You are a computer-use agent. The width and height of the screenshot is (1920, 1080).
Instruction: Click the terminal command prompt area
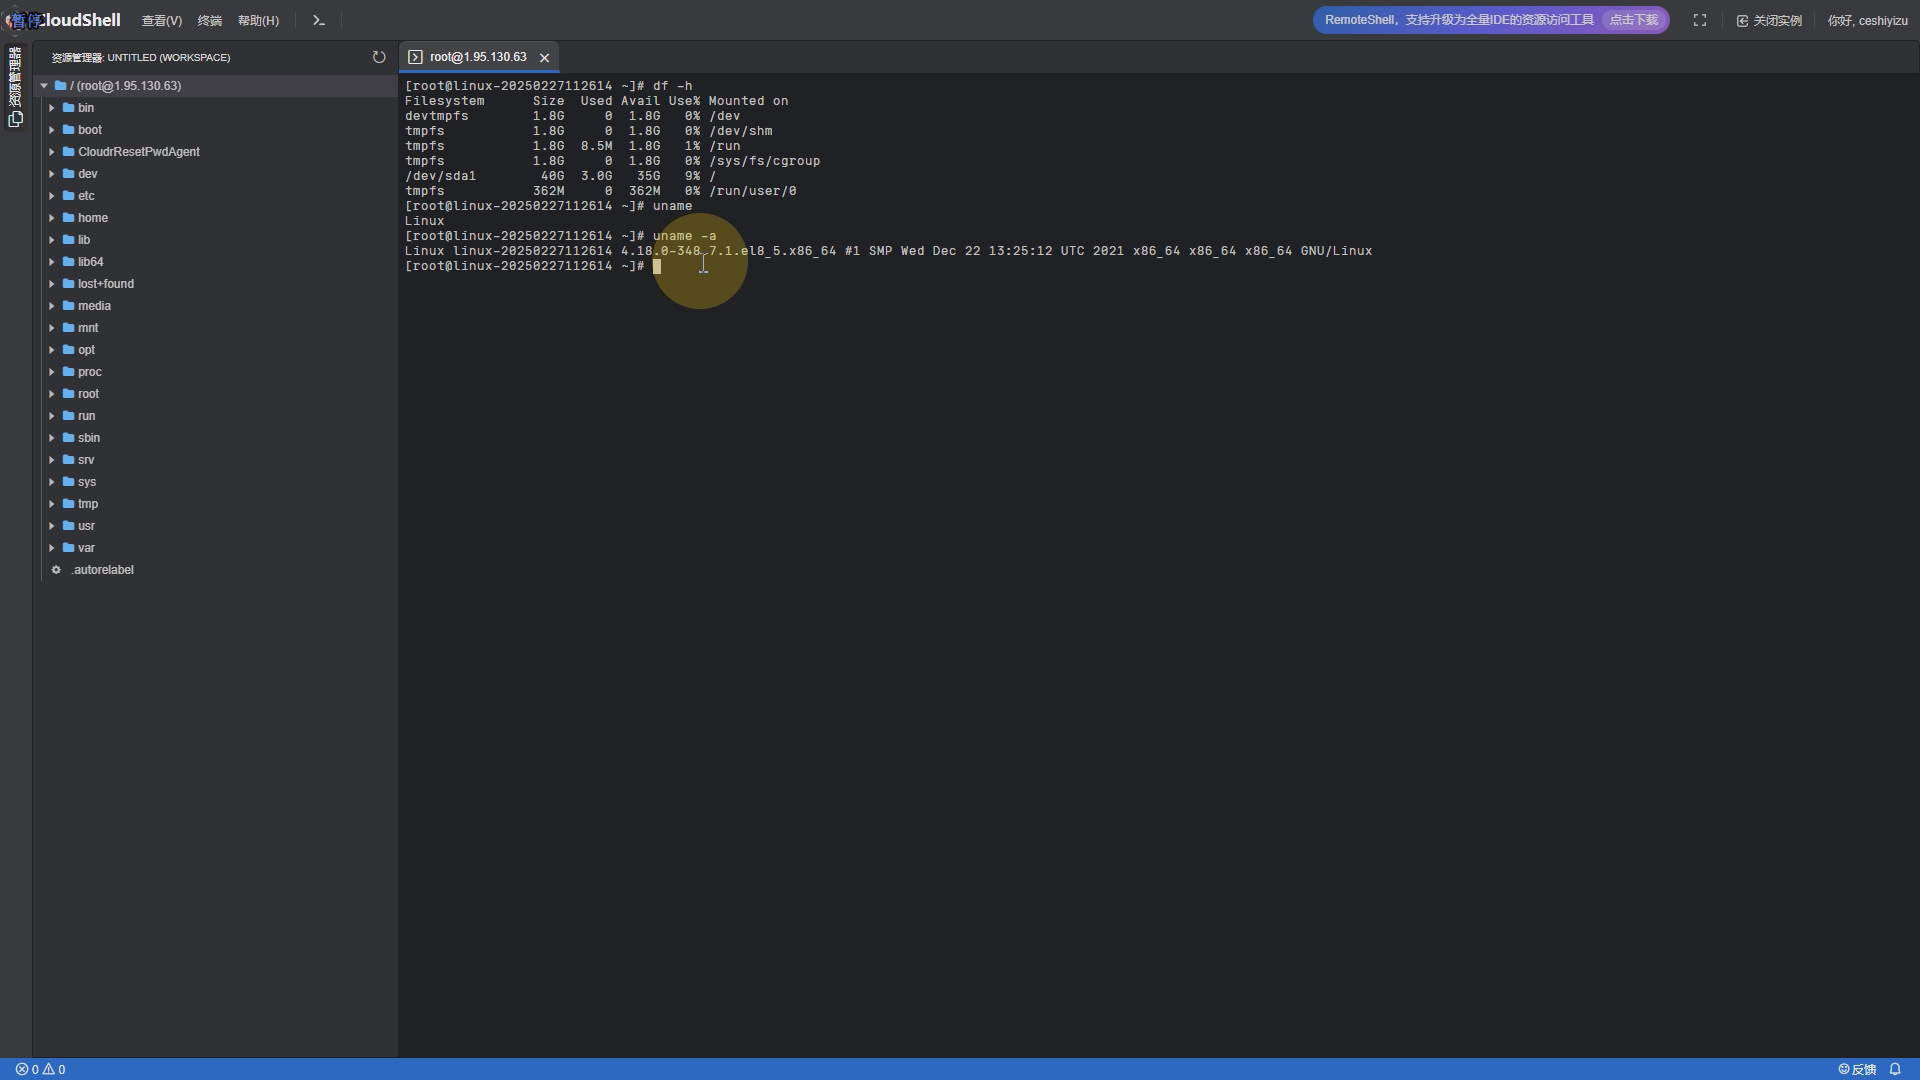point(657,266)
